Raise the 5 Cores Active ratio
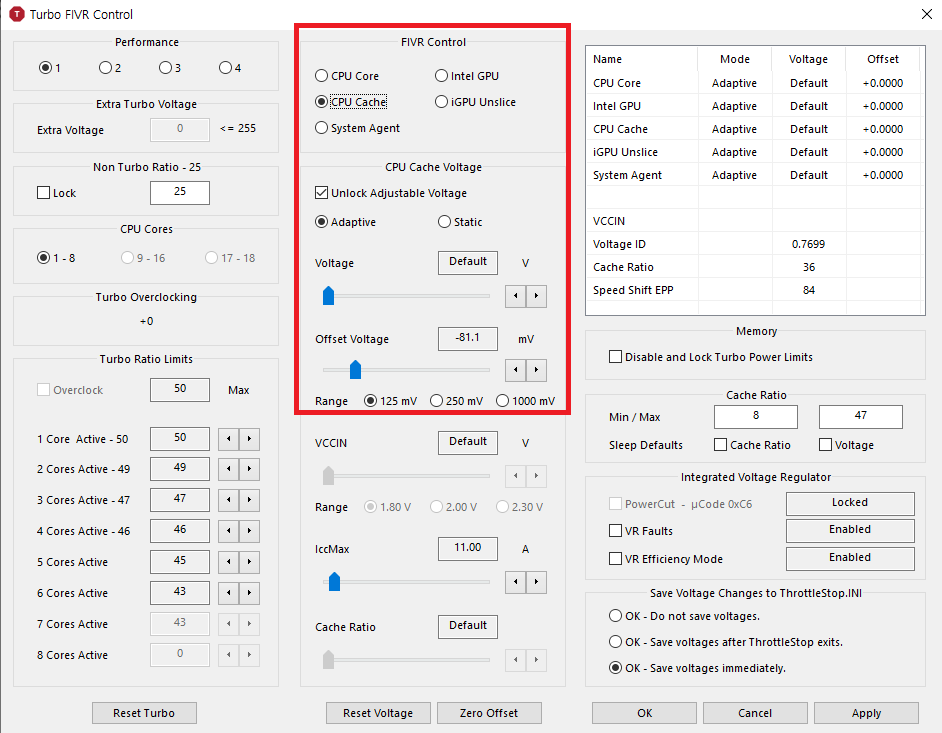This screenshot has height=733, width=942. click(x=249, y=562)
